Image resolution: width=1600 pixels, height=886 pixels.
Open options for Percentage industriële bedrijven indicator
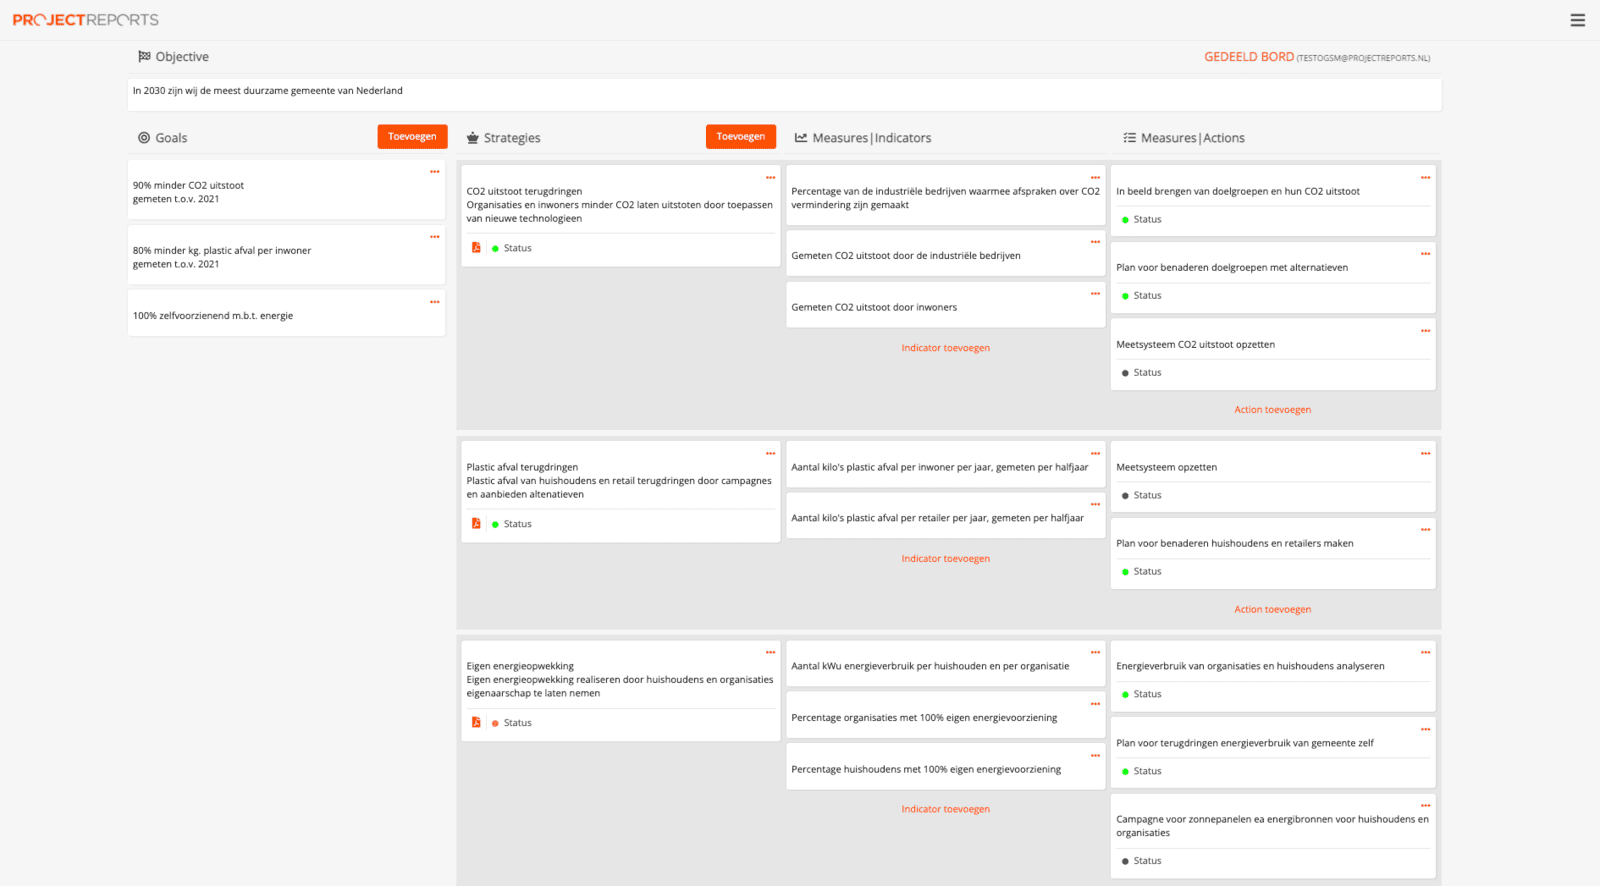click(1095, 178)
